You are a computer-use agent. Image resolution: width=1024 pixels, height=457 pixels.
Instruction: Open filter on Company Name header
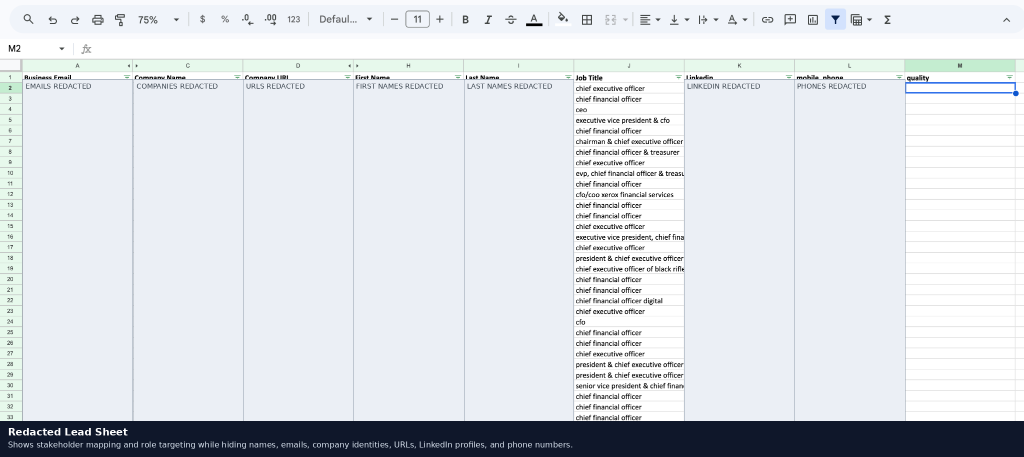pos(237,77)
